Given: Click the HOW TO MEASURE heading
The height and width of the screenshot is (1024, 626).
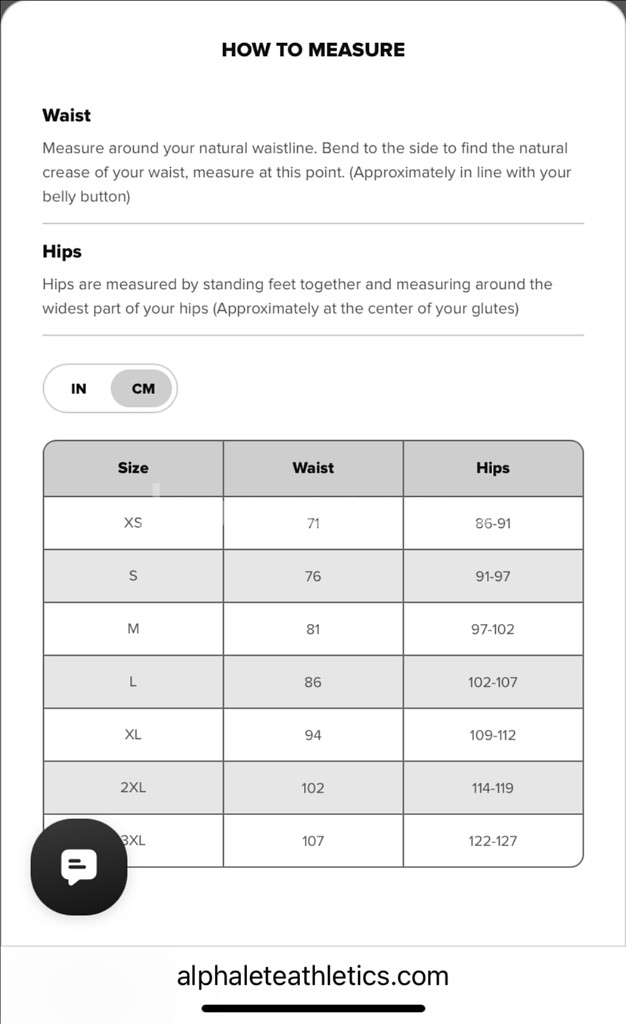Looking at the screenshot, I should 313,48.
